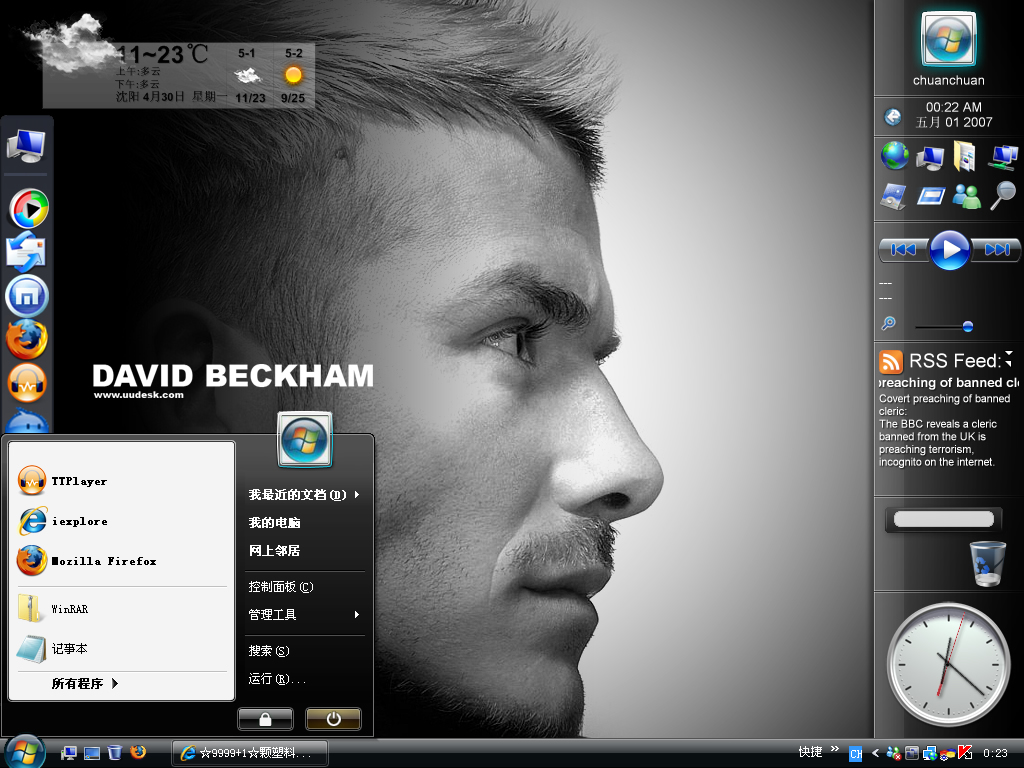The width and height of the screenshot is (1024, 768).
Task: Open the mail envelope icon in left dock
Action: [25, 252]
